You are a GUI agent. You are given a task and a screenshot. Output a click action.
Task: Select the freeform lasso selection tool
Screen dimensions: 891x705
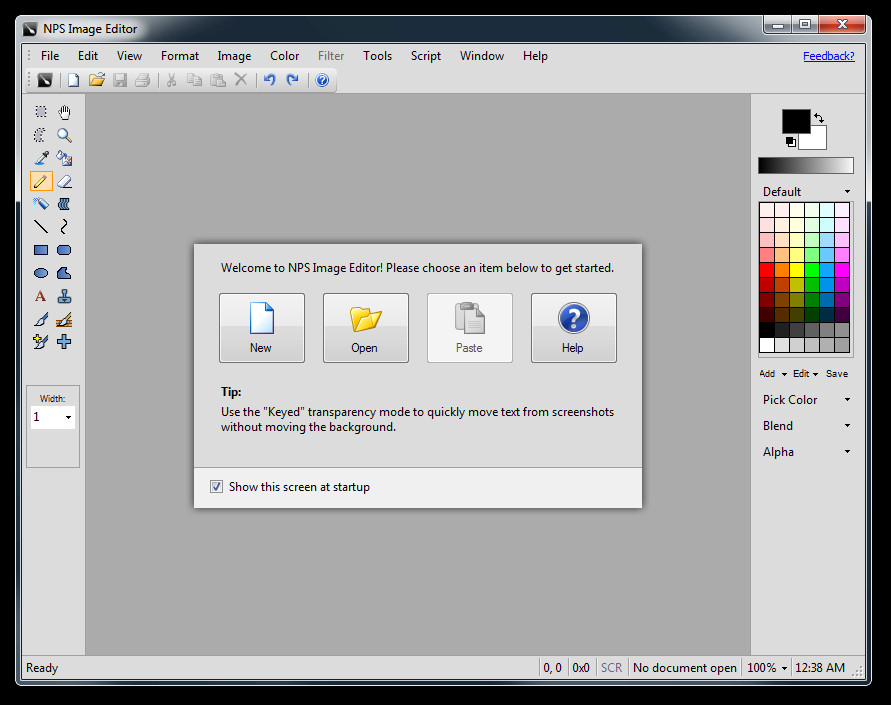(x=41, y=135)
